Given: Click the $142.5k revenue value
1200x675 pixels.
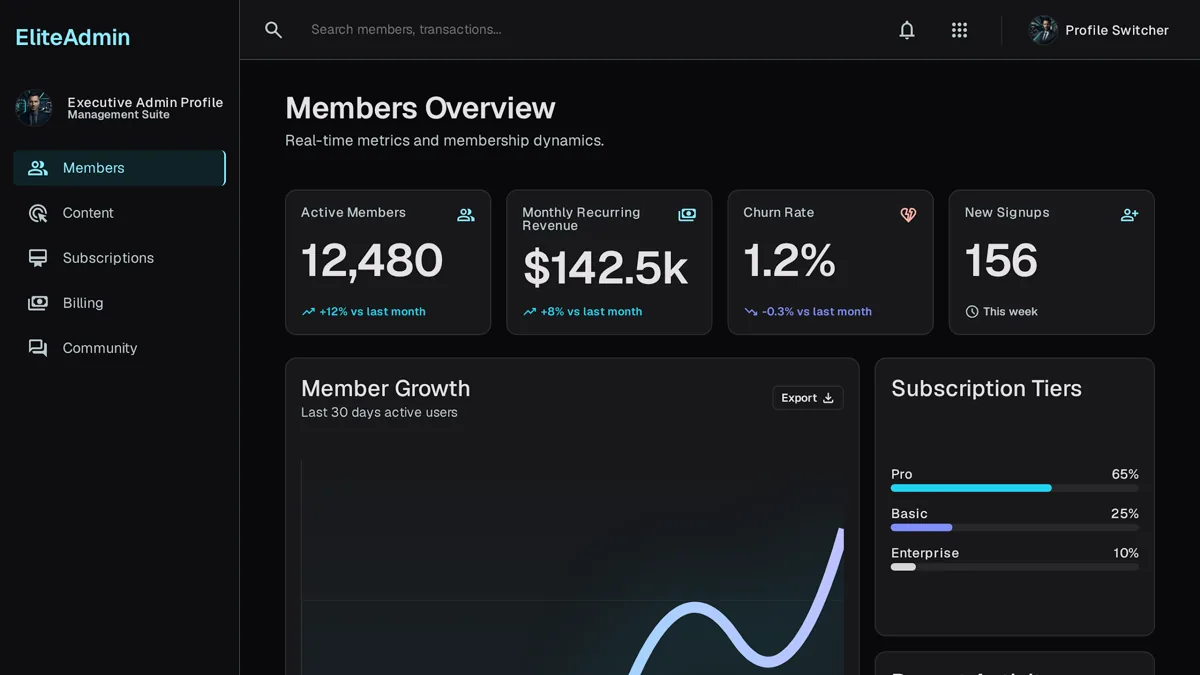Looking at the screenshot, I should pyautogui.click(x=606, y=268).
